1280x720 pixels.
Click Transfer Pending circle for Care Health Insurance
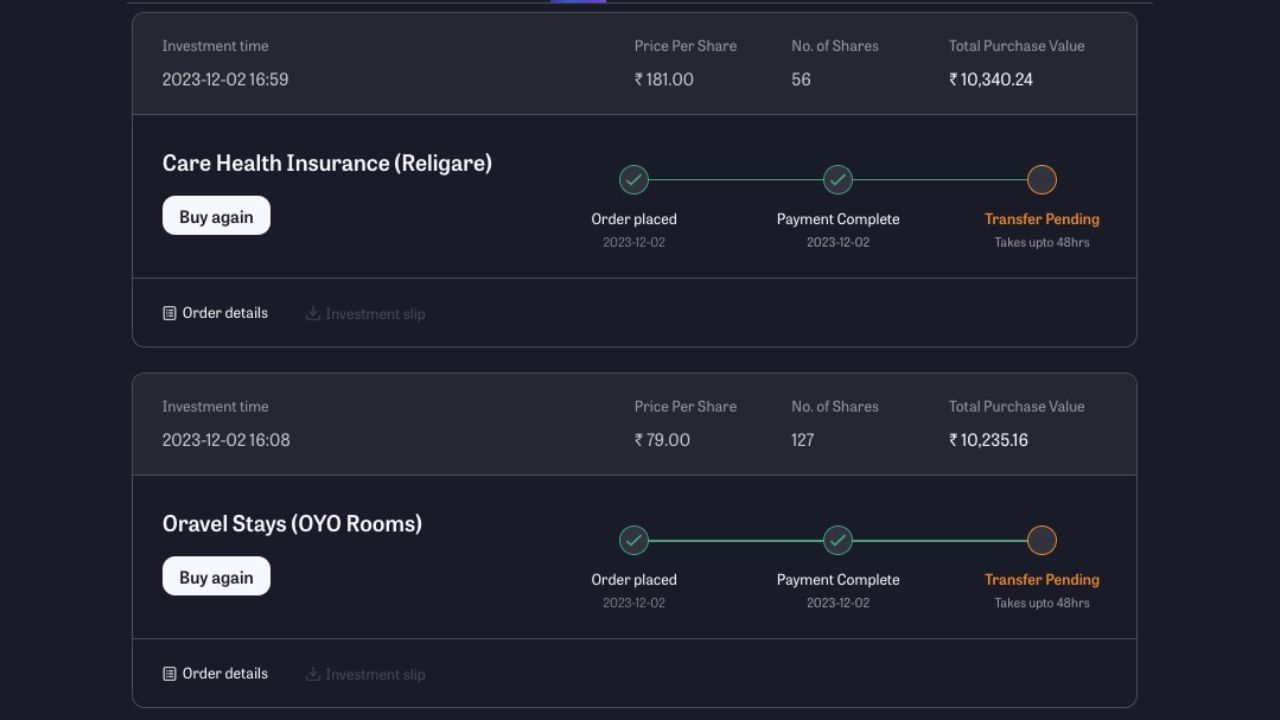pyautogui.click(x=1042, y=180)
